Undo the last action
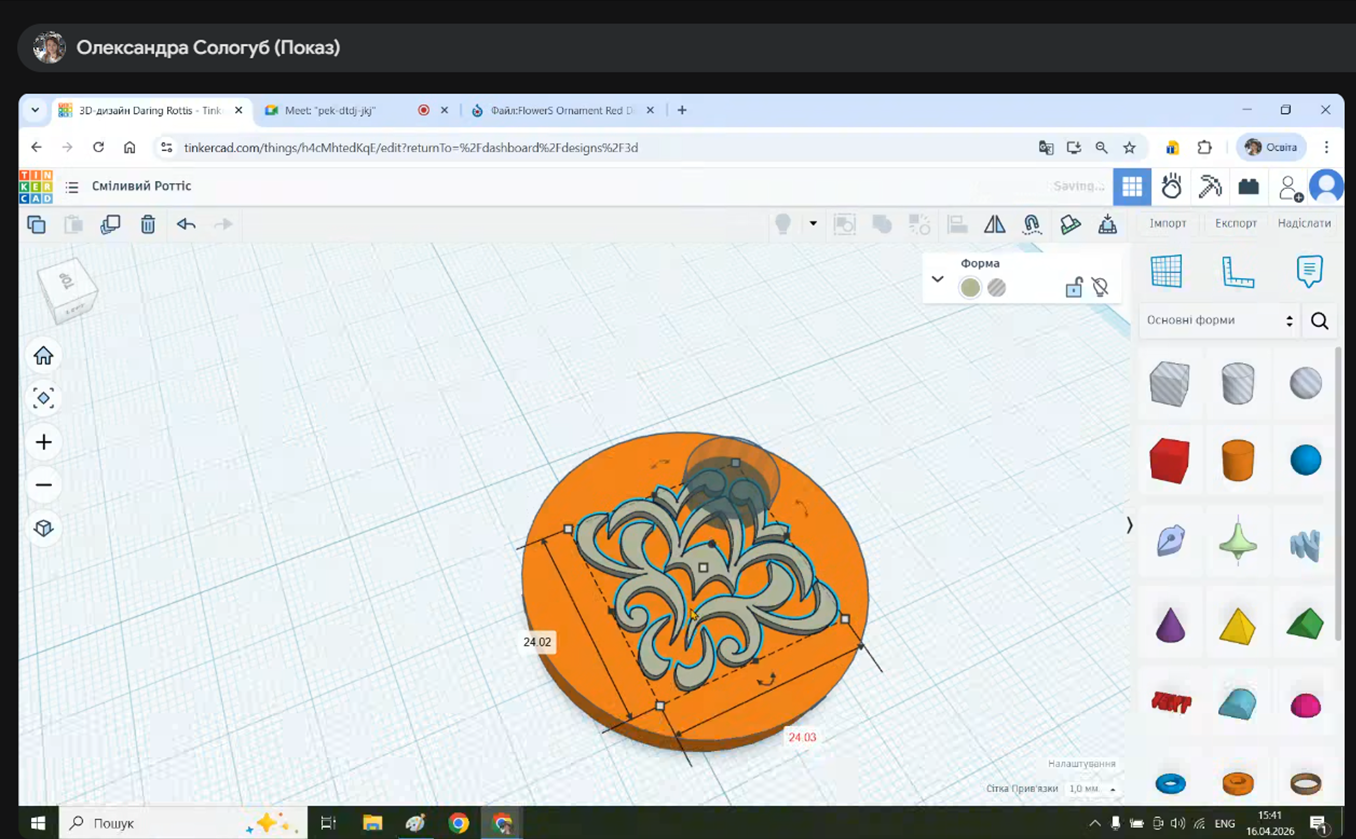Screen dimensions: 1356x839 [x=186, y=224]
